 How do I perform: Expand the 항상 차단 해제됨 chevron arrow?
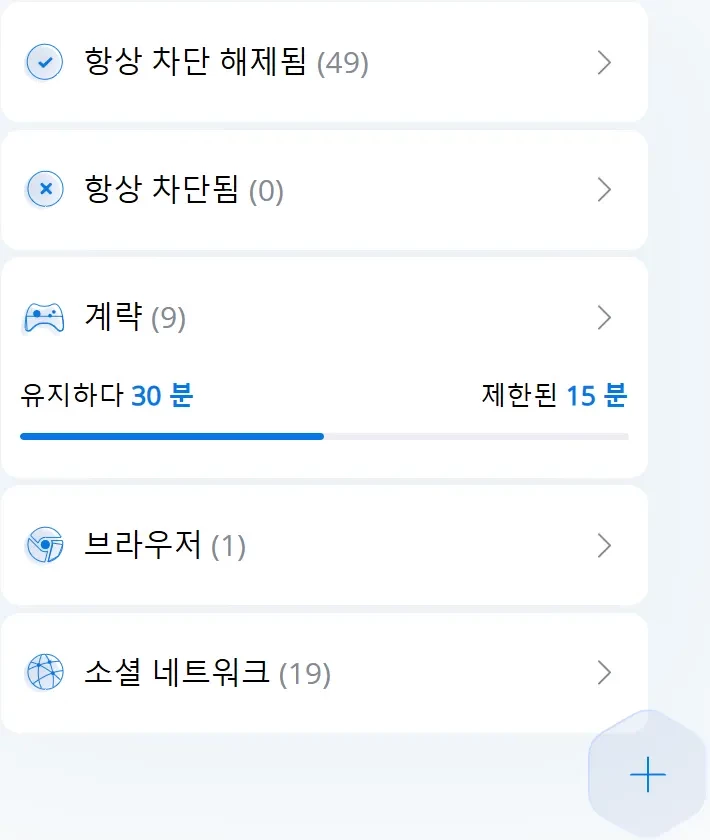click(x=603, y=63)
